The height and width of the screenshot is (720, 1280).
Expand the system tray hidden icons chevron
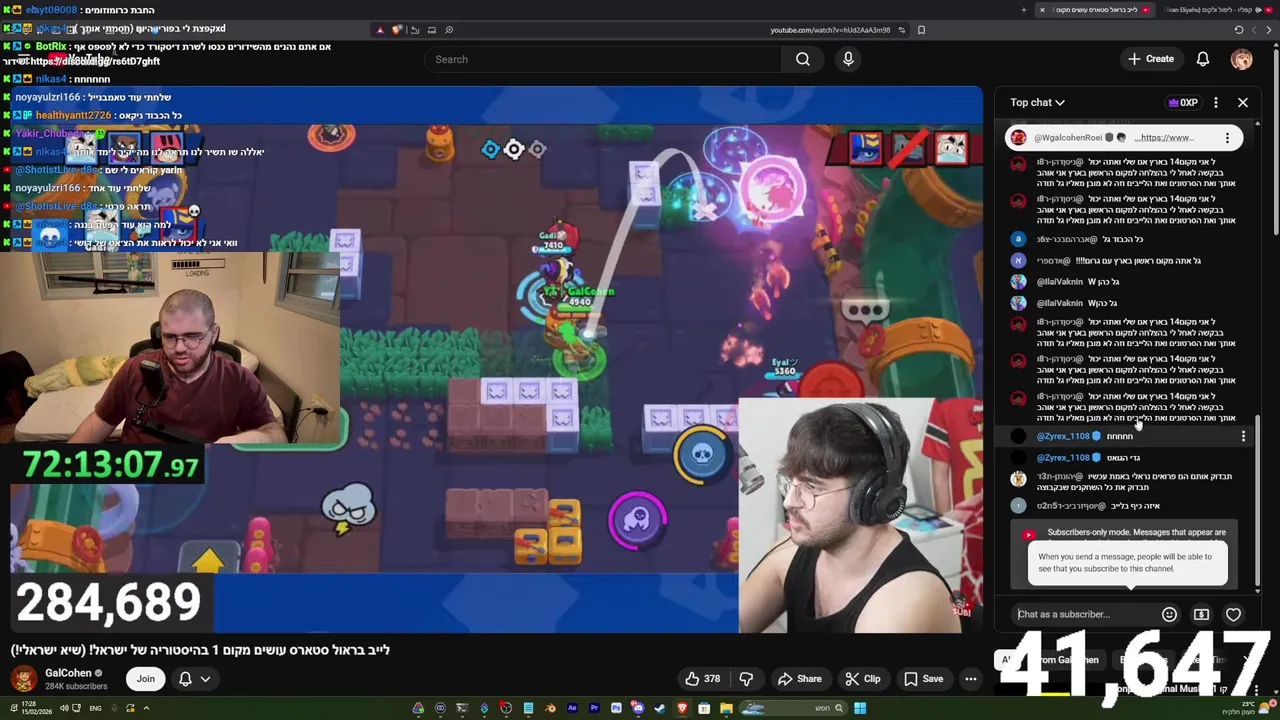point(146,708)
